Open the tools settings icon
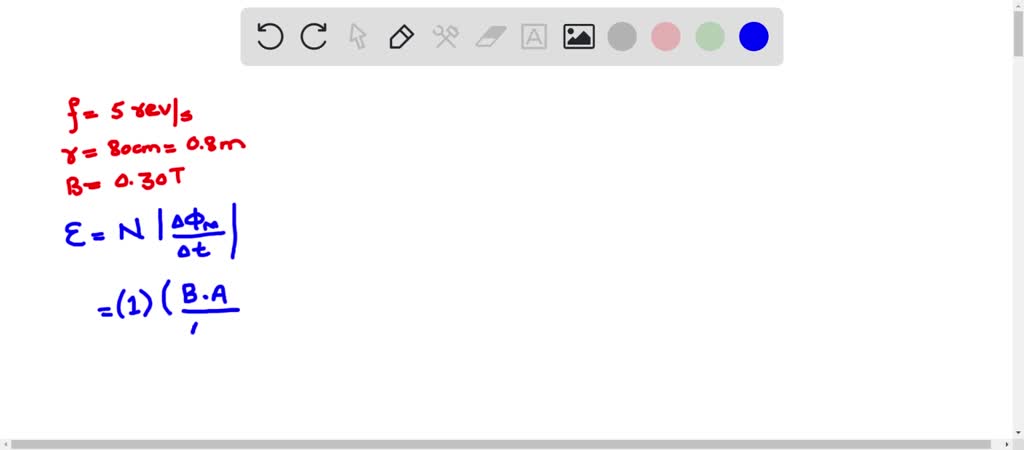Image resolution: width=1024 pixels, height=450 pixels. click(x=446, y=37)
